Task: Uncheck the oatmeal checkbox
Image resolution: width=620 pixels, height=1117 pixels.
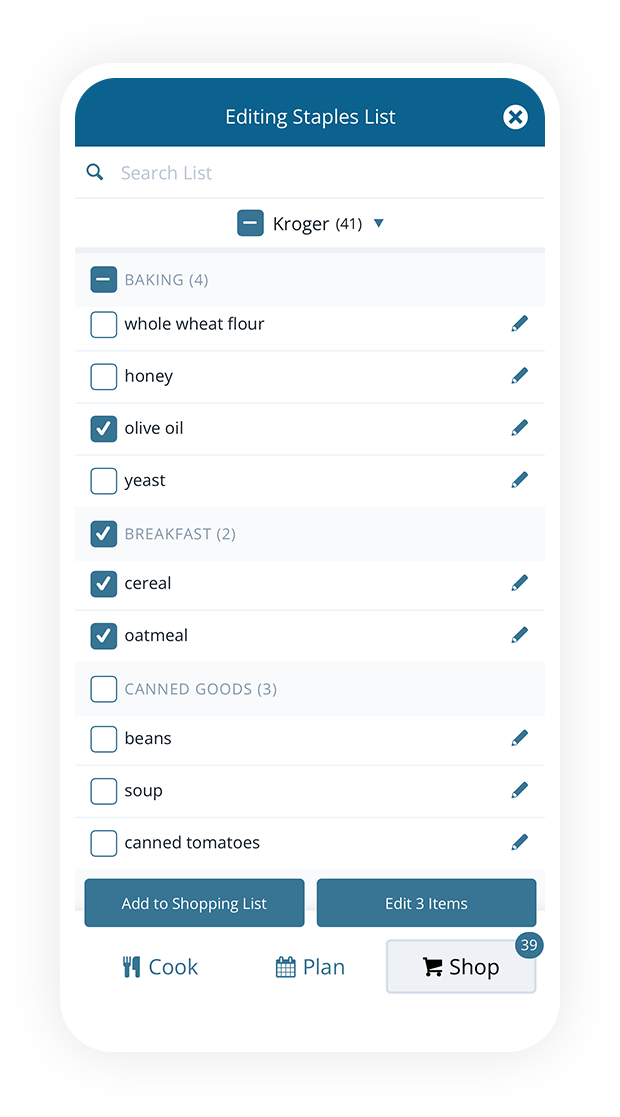Action: tap(103, 635)
